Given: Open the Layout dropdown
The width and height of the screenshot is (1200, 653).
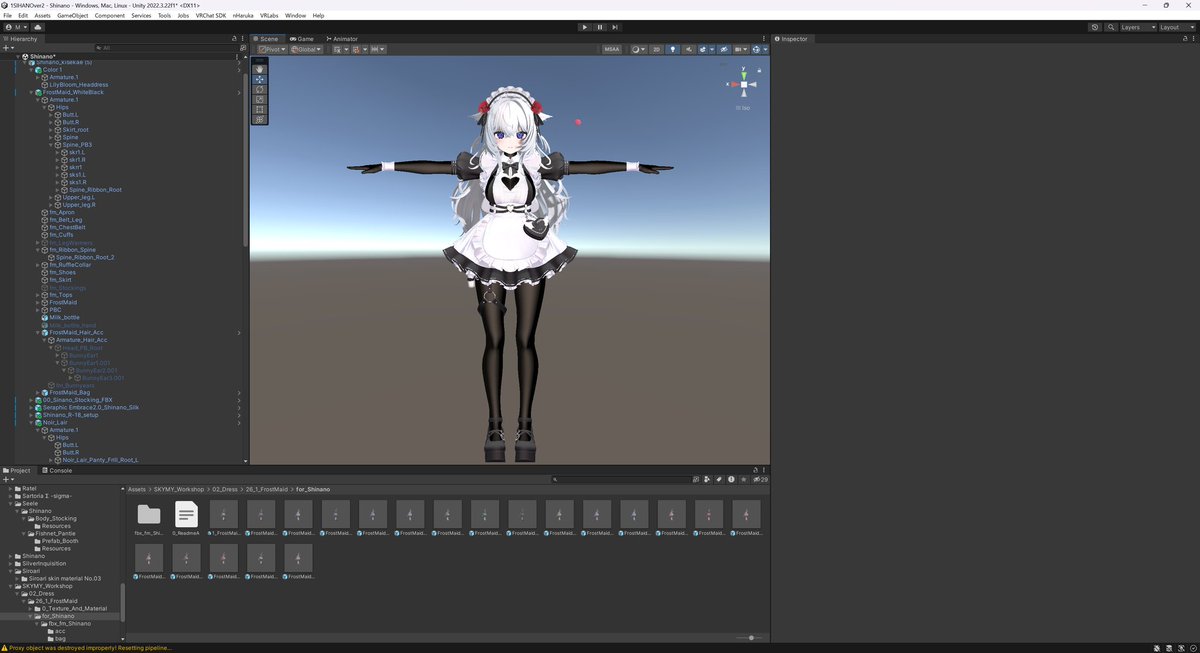Looking at the screenshot, I should click(1175, 27).
